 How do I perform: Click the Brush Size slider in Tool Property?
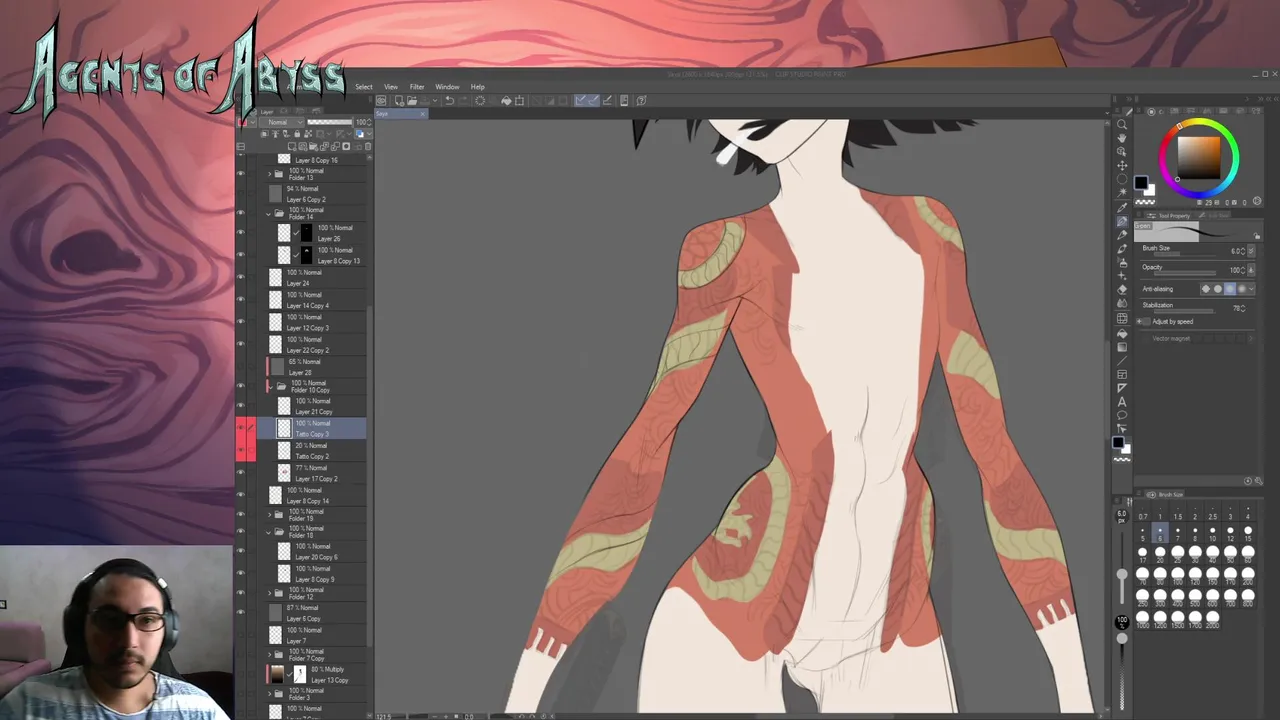tap(1185, 254)
